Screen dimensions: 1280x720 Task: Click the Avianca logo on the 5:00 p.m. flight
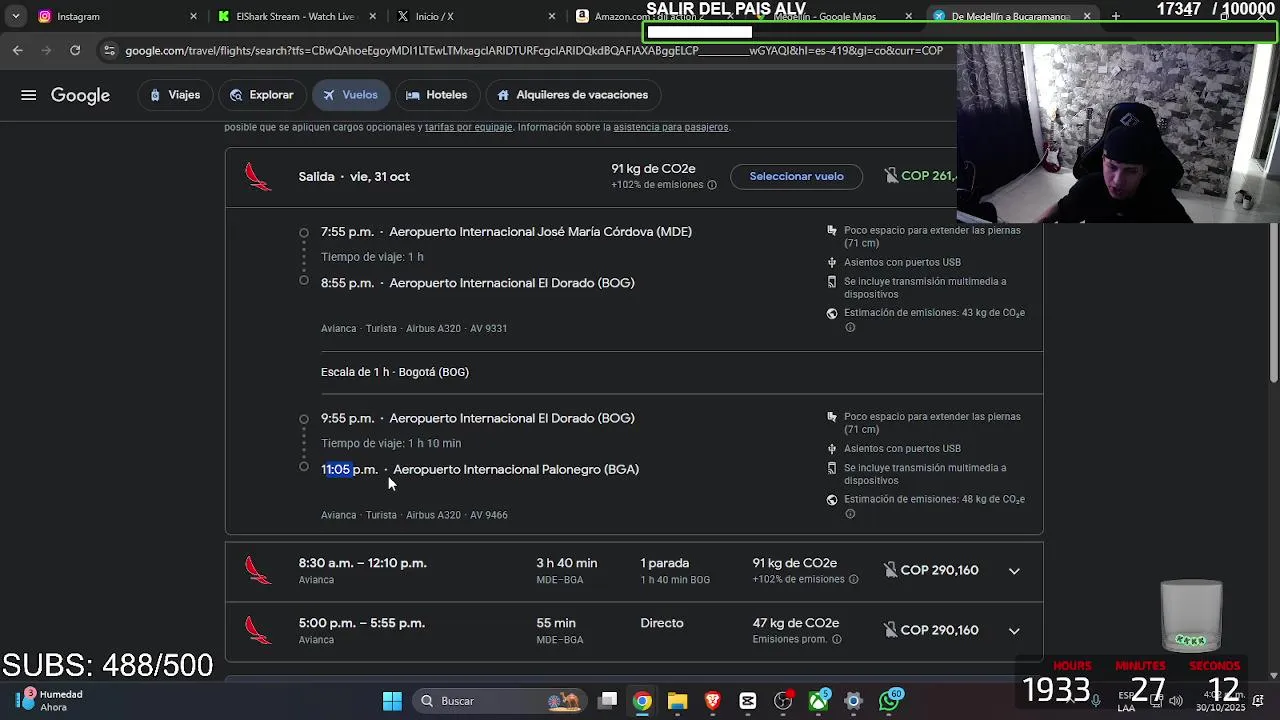coord(258,631)
